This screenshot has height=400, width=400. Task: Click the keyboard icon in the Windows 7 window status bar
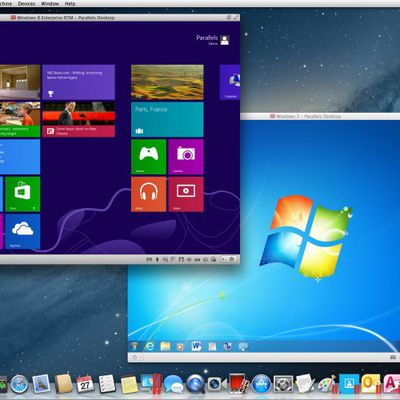393,357
